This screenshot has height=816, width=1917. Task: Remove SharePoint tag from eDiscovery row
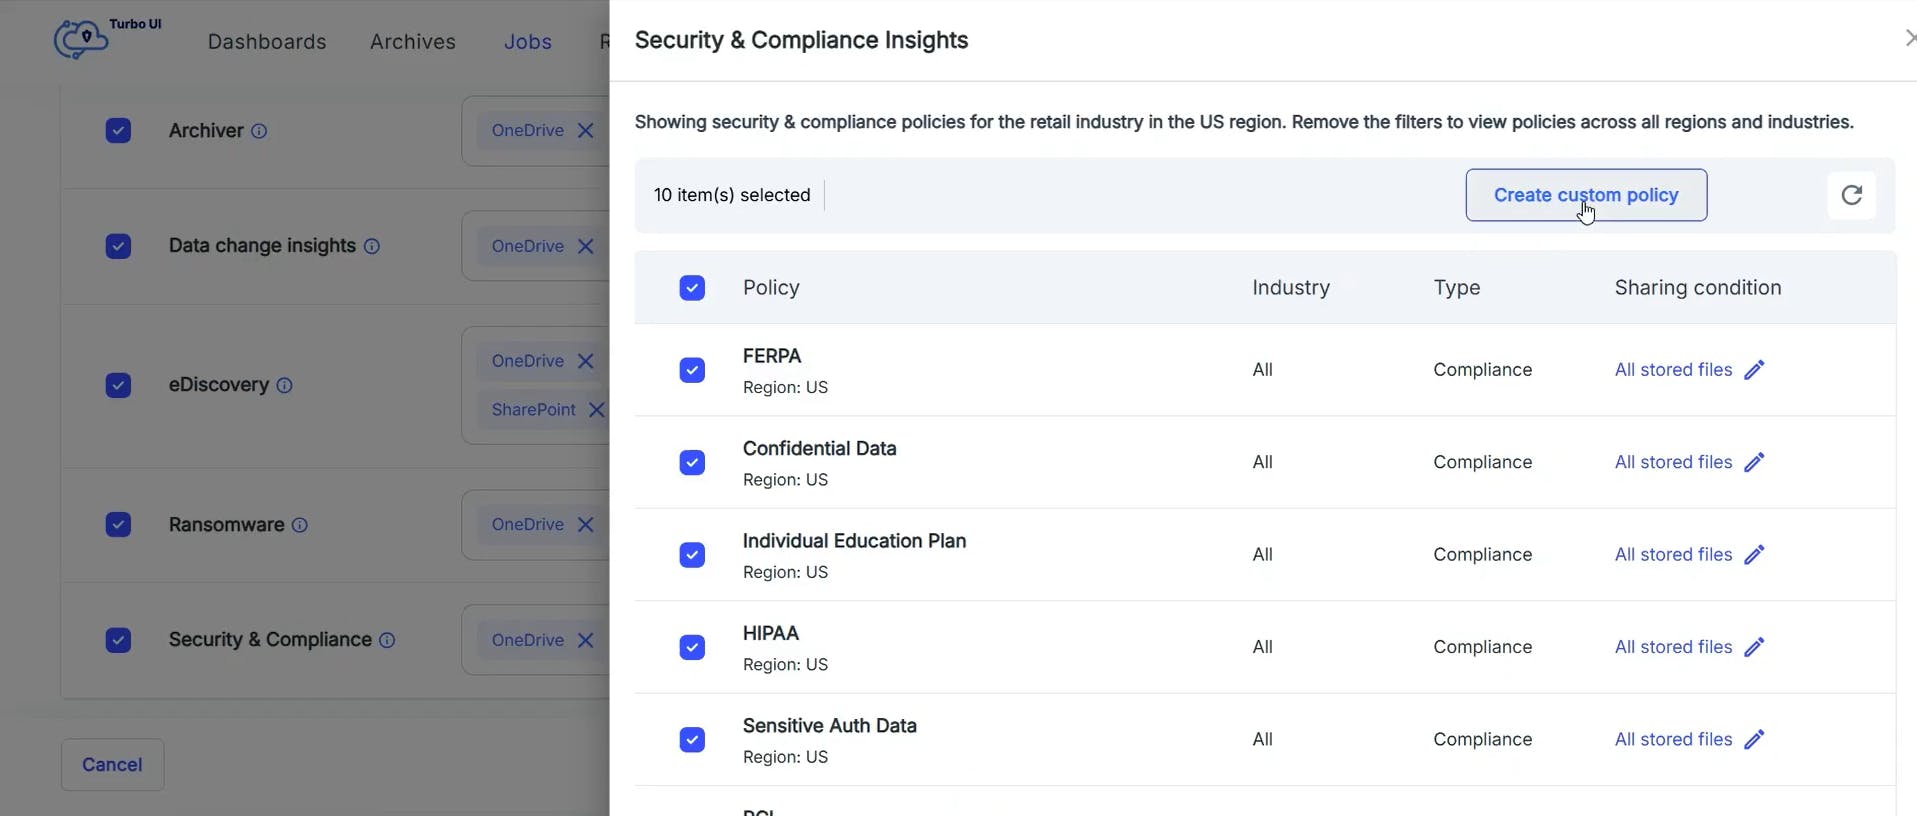(x=597, y=410)
